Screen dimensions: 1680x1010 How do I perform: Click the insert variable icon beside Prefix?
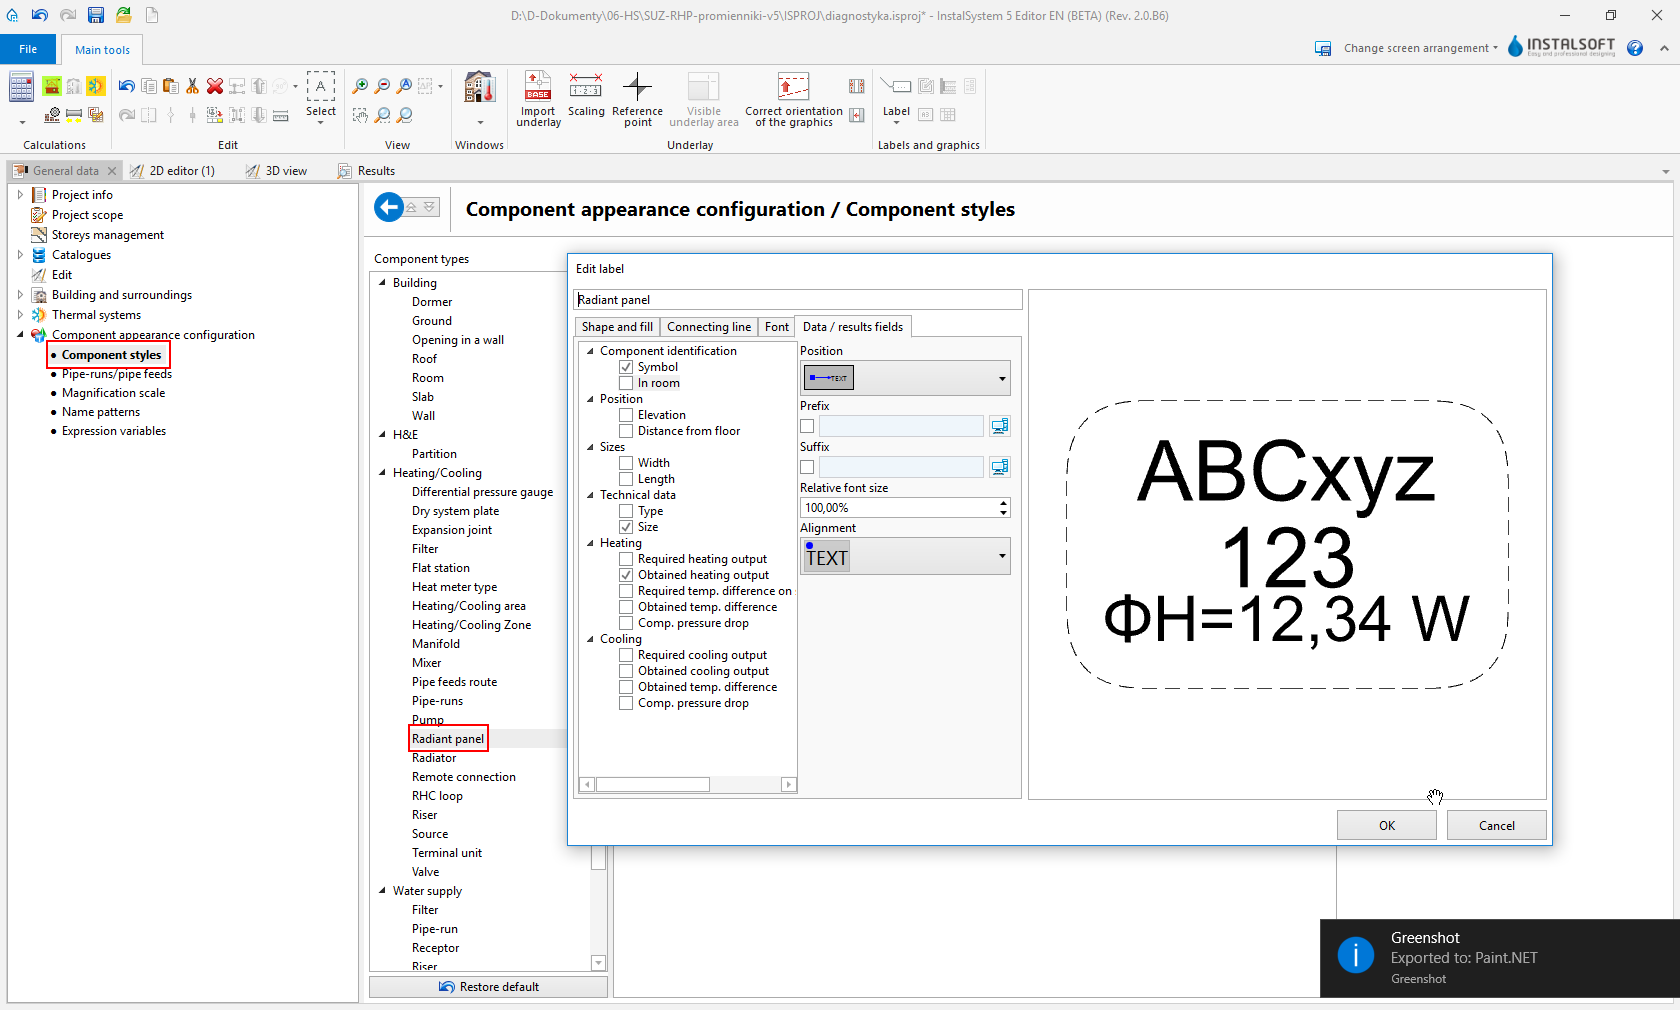999,426
